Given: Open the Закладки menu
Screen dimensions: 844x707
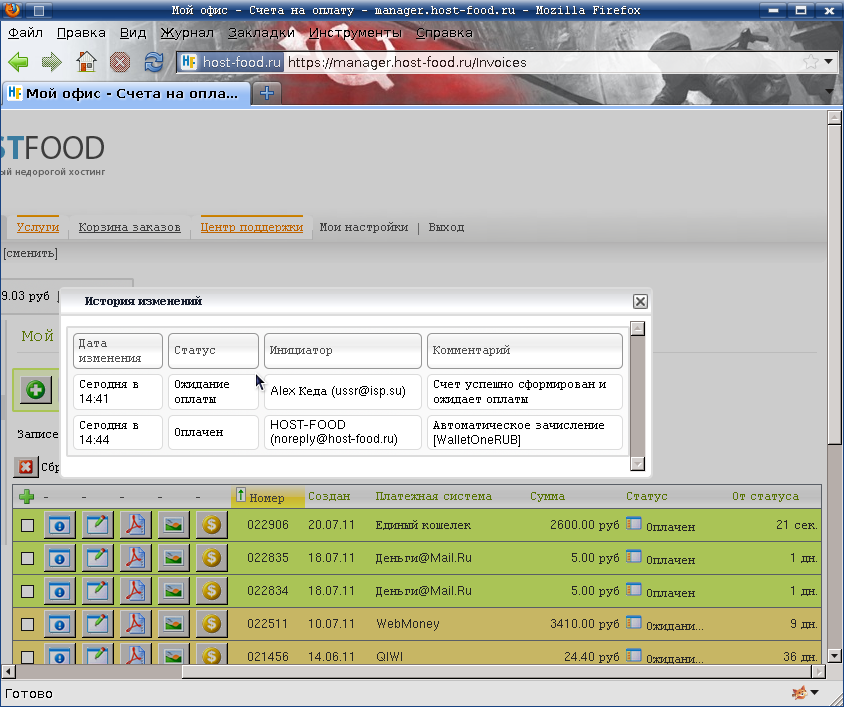Looking at the screenshot, I should click(x=261, y=33).
